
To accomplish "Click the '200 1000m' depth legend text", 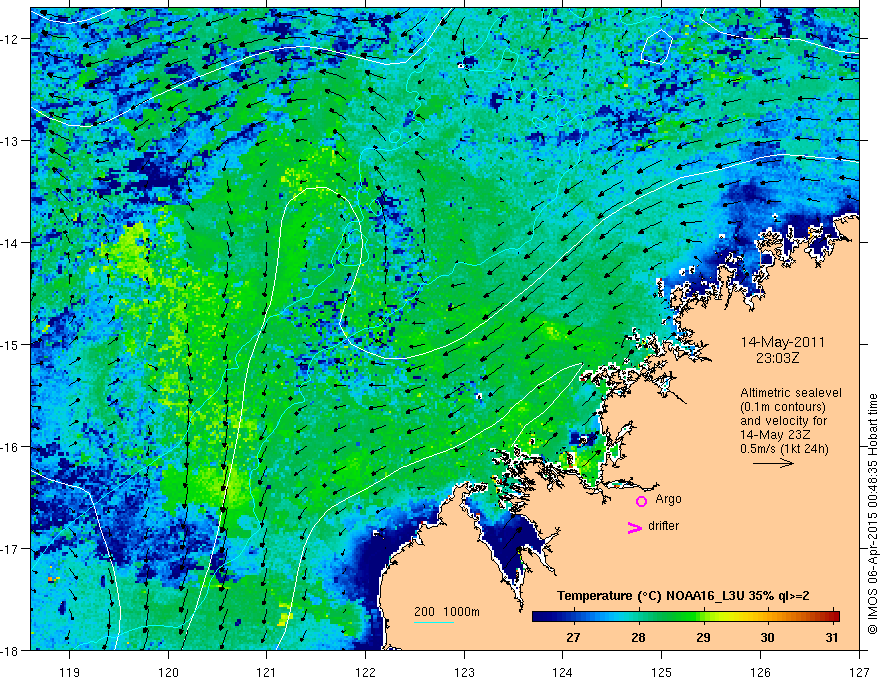I will tap(447, 611).
